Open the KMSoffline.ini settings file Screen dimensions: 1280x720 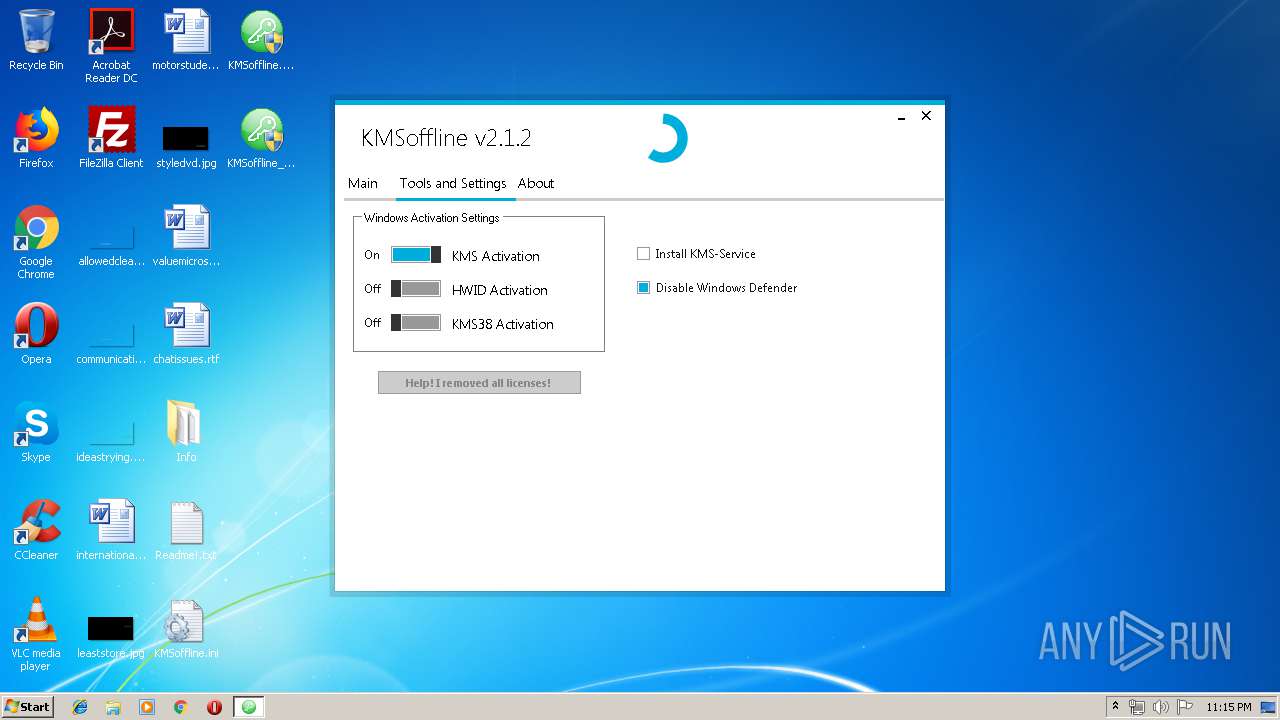186,628
